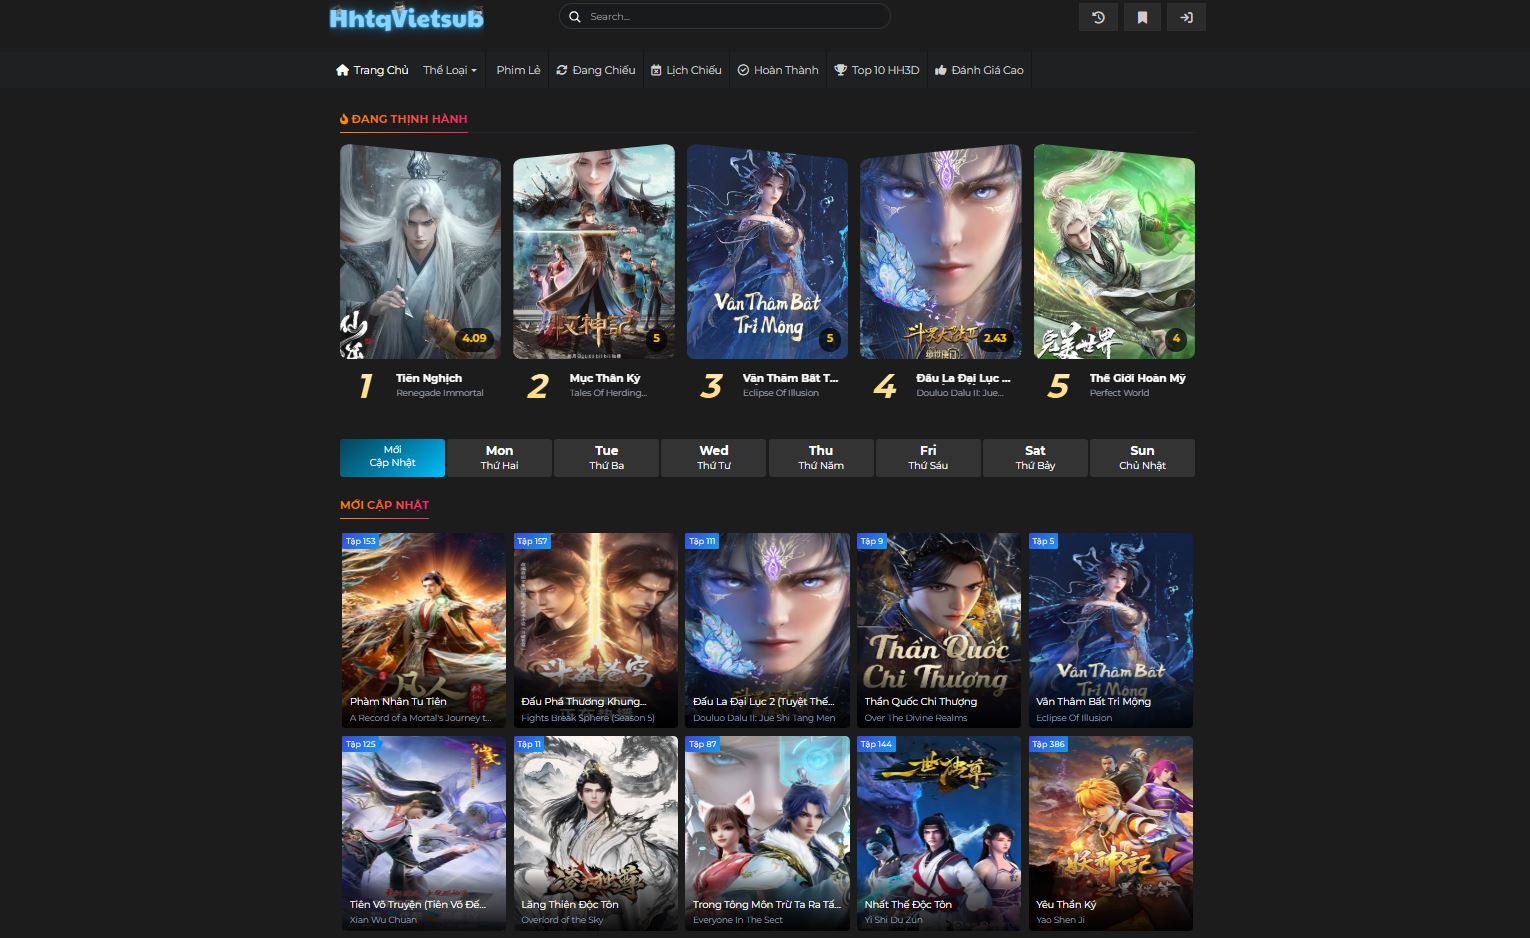Screen dimensions: 1530x938
Task: Click the search magnifier icon
Action: 575,17
